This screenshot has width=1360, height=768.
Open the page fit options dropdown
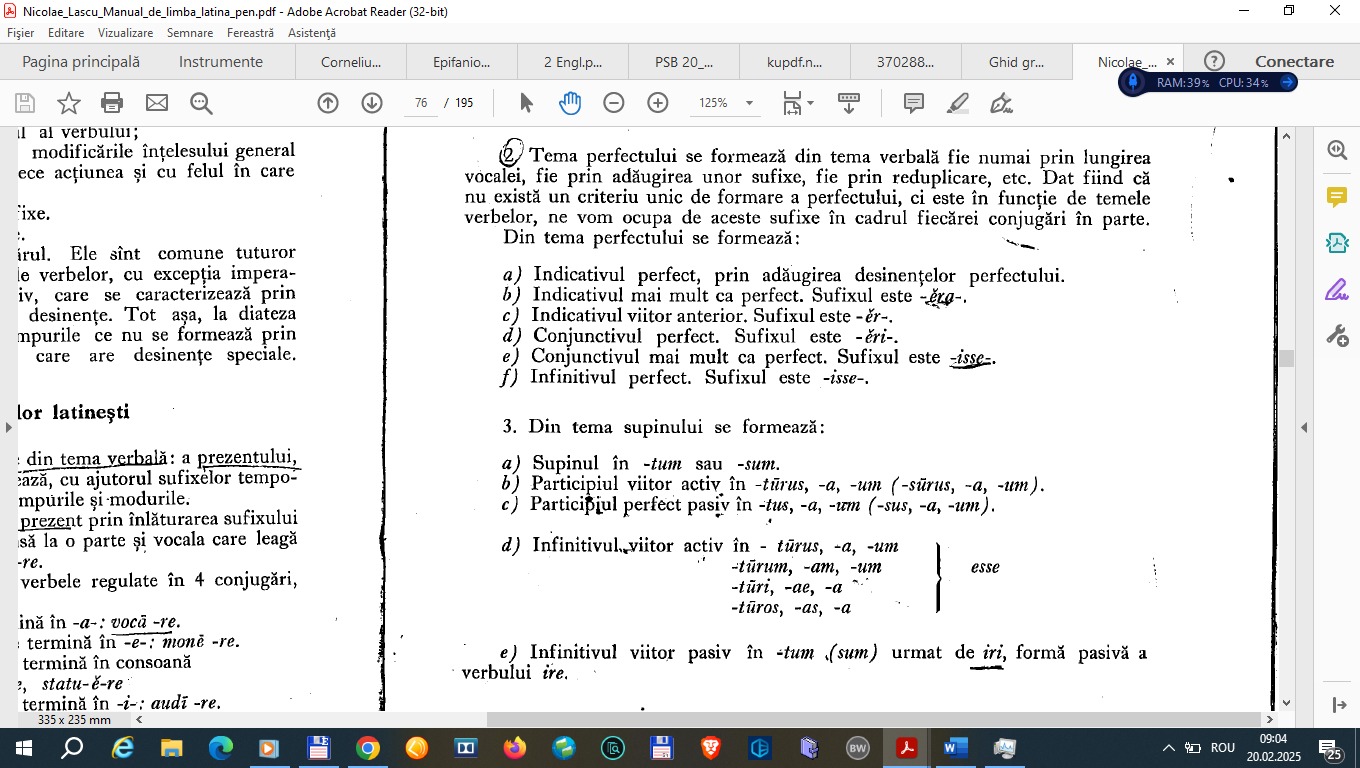tap(798, 103)
